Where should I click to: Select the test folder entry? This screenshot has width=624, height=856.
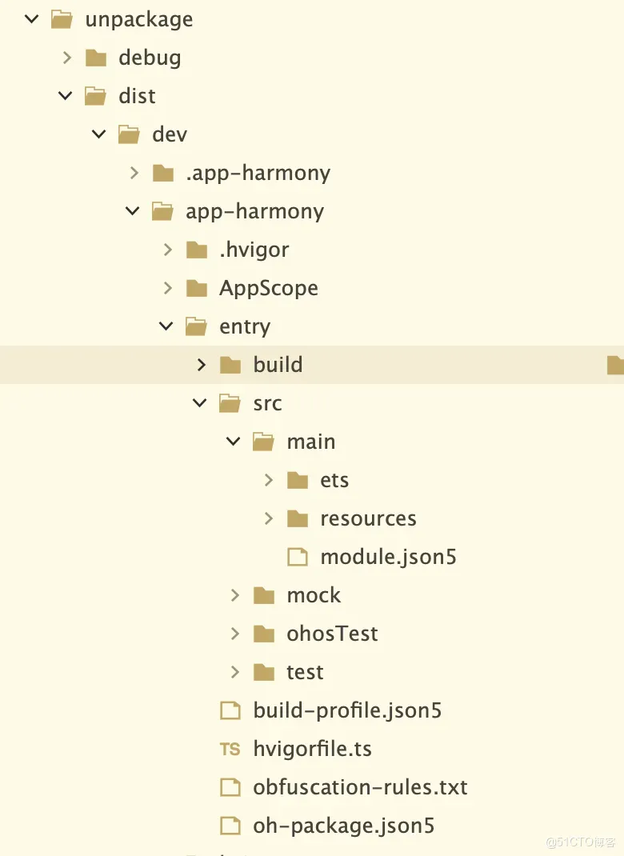(x=288, y=672)
